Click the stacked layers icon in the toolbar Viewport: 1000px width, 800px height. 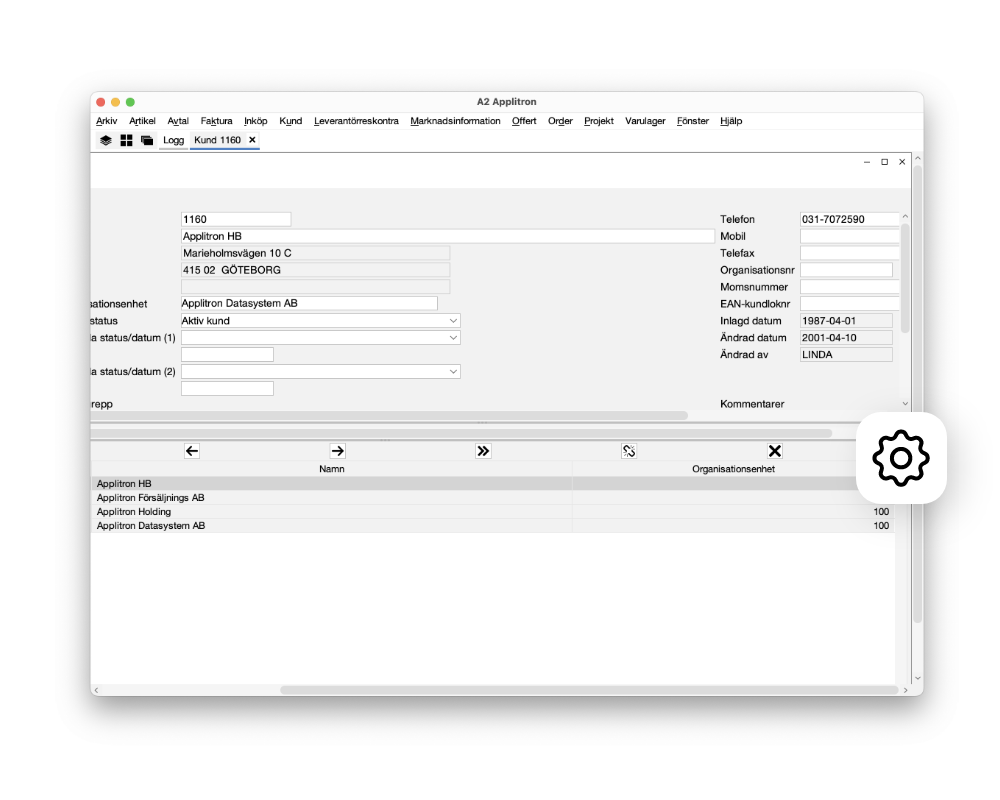coord(106,140)
